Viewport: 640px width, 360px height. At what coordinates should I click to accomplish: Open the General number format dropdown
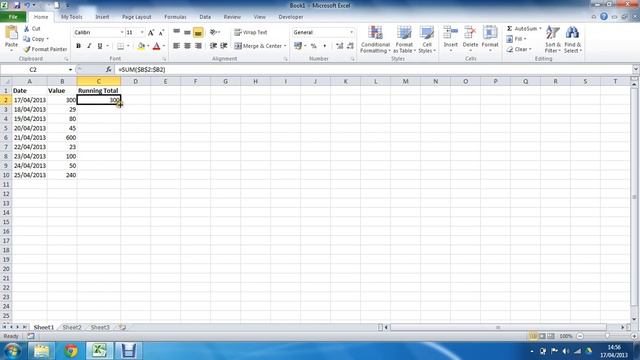pyautogui.click(x=351, y=32)
